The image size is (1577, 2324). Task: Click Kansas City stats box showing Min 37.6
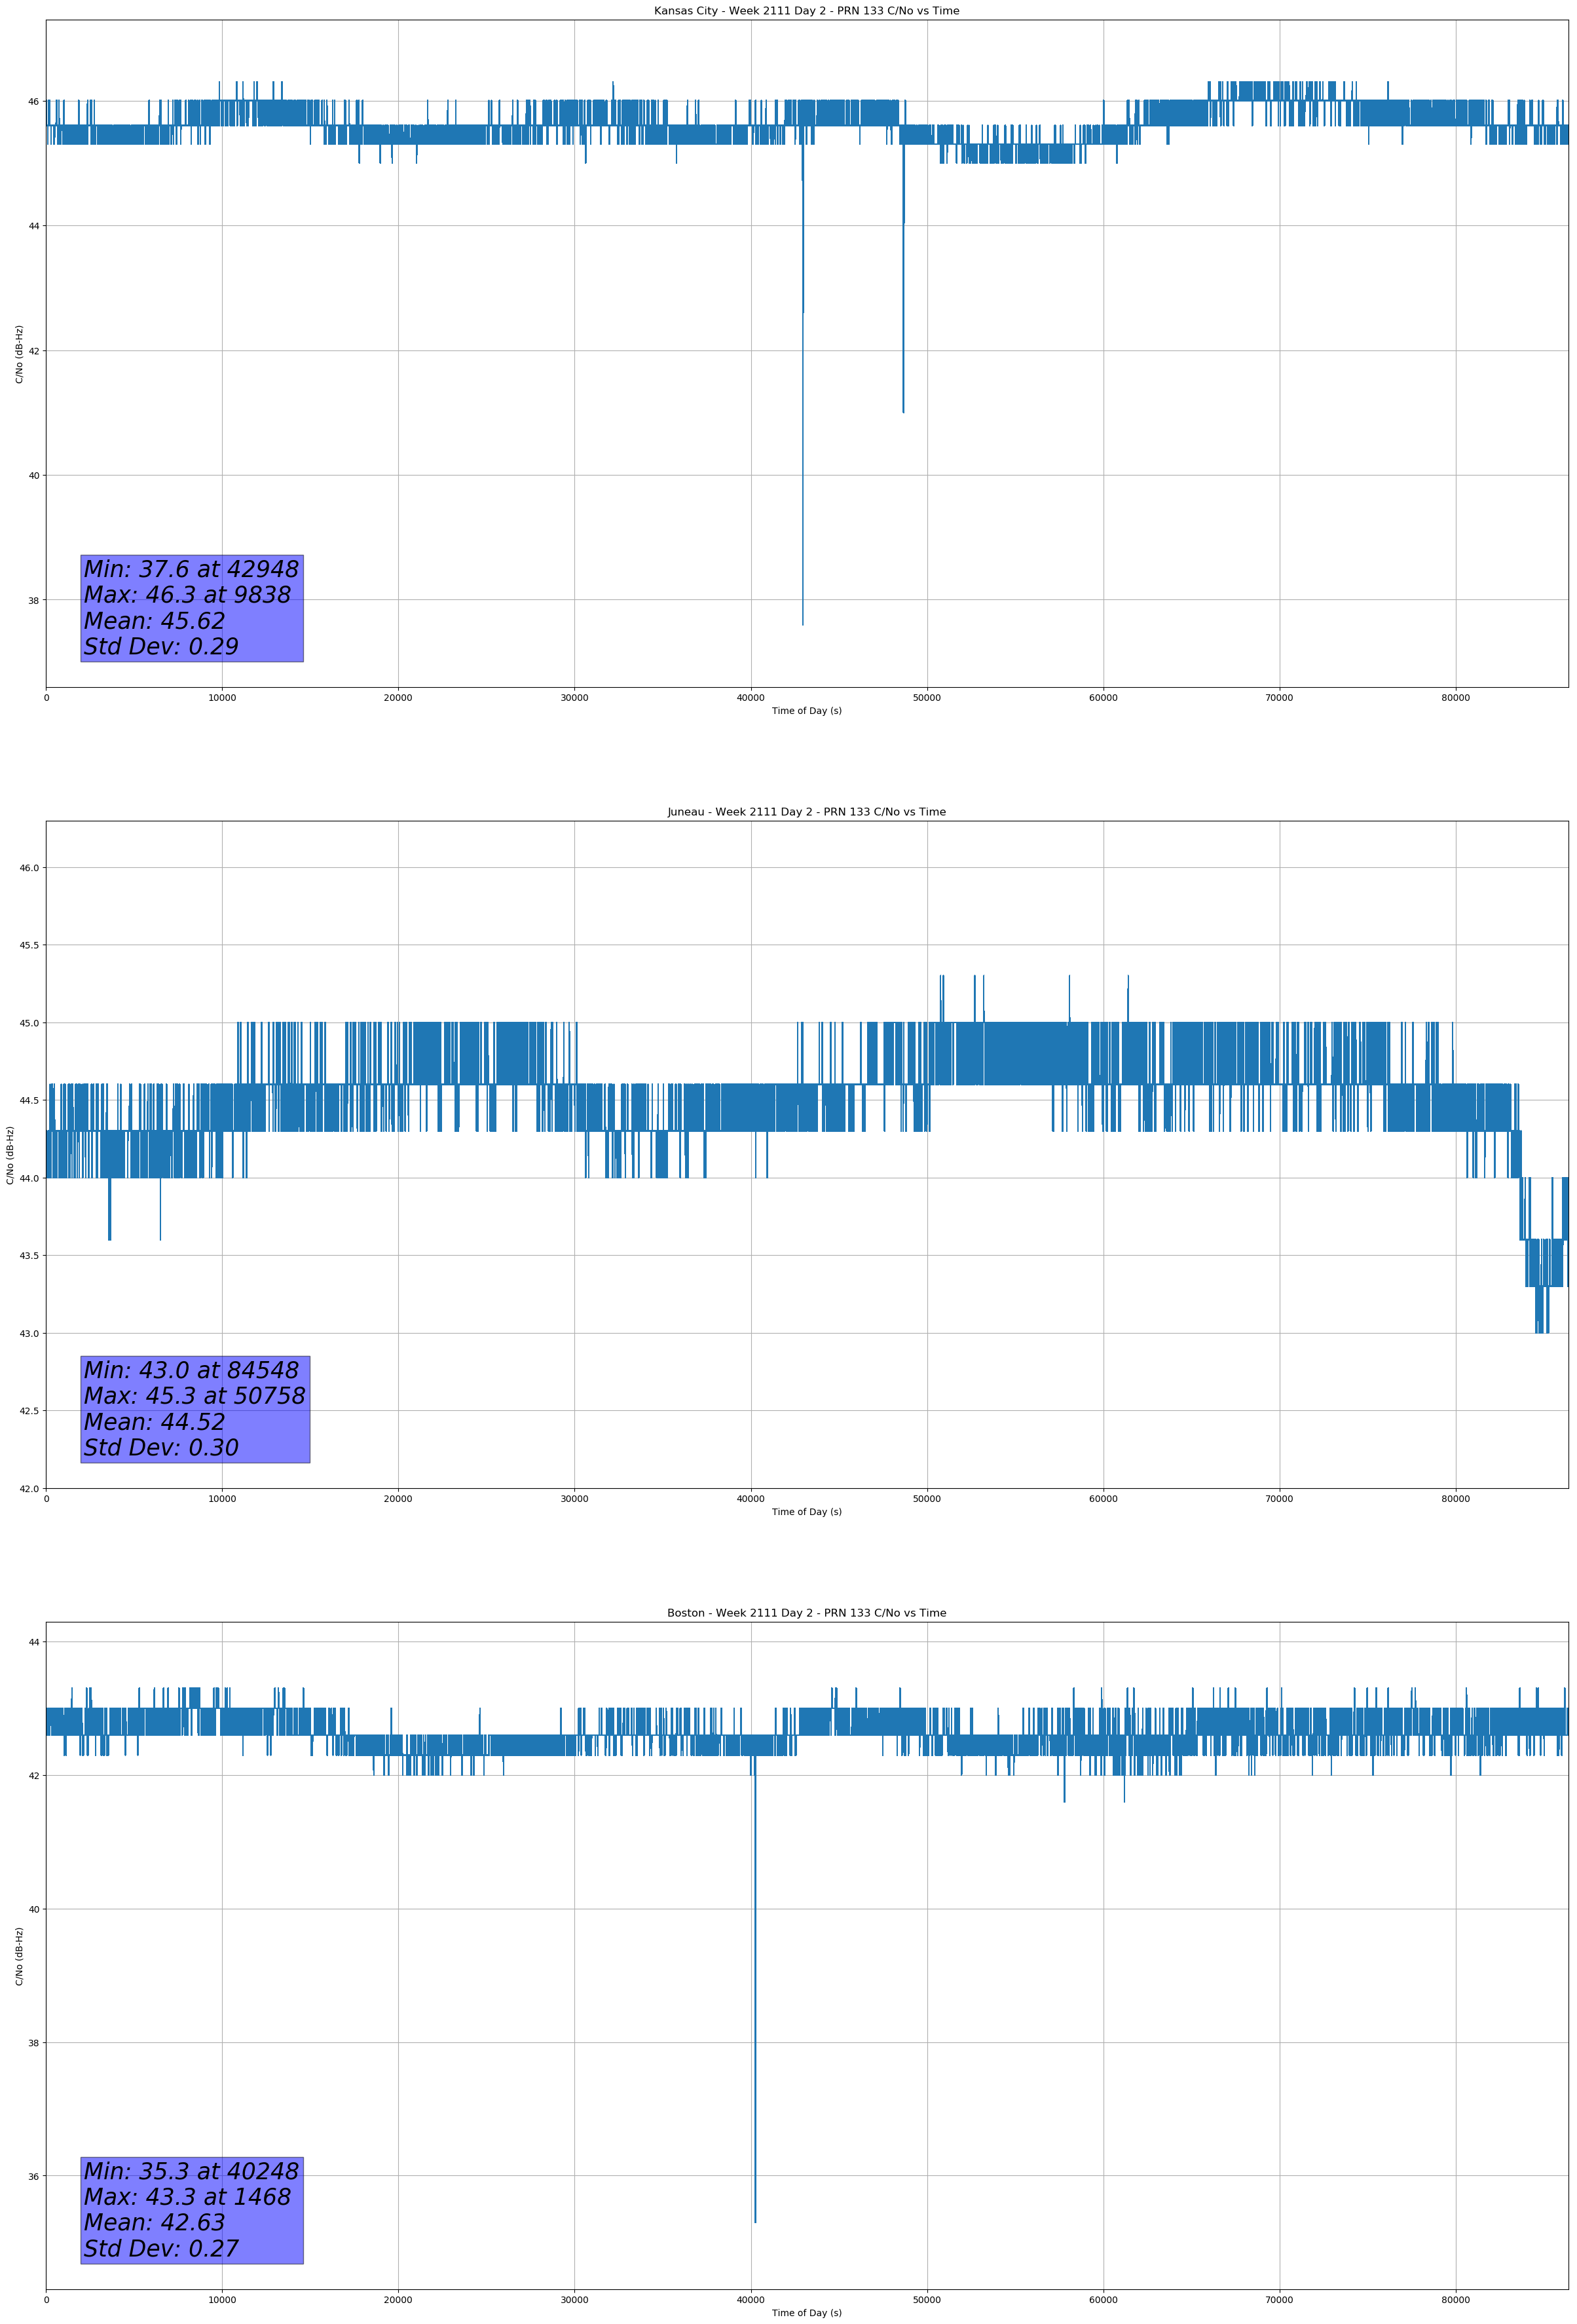[191, 608]
